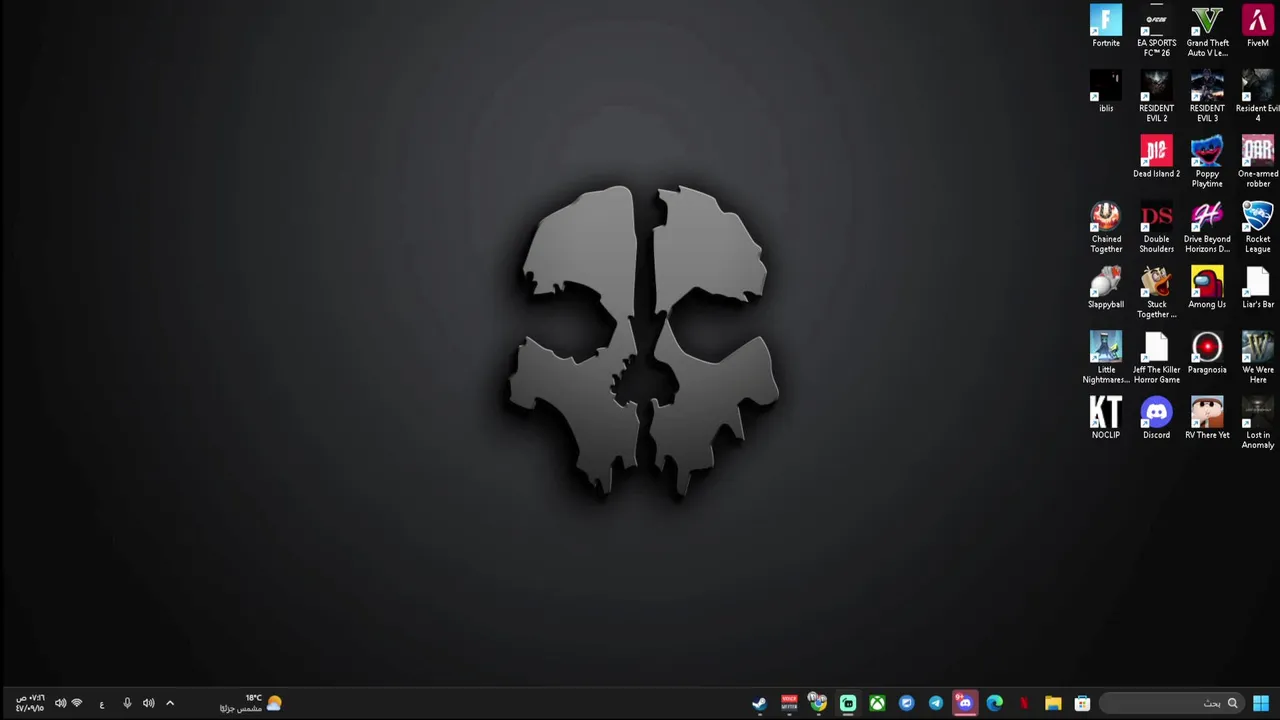Select the Lost in Anomaly shortcut

[x=1258, y=423]
